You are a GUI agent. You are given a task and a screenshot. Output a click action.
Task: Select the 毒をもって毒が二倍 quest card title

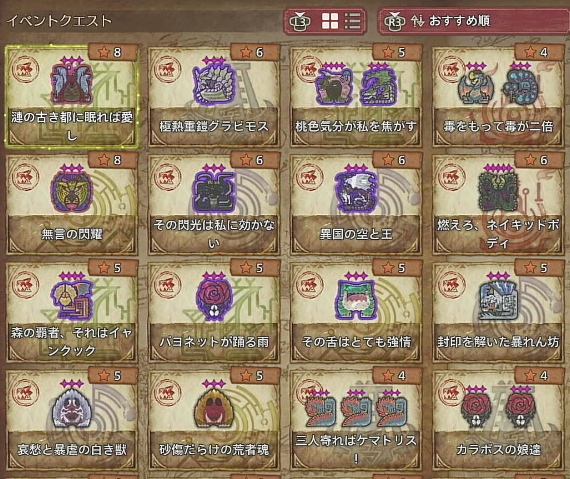click(x=498, y=126)
